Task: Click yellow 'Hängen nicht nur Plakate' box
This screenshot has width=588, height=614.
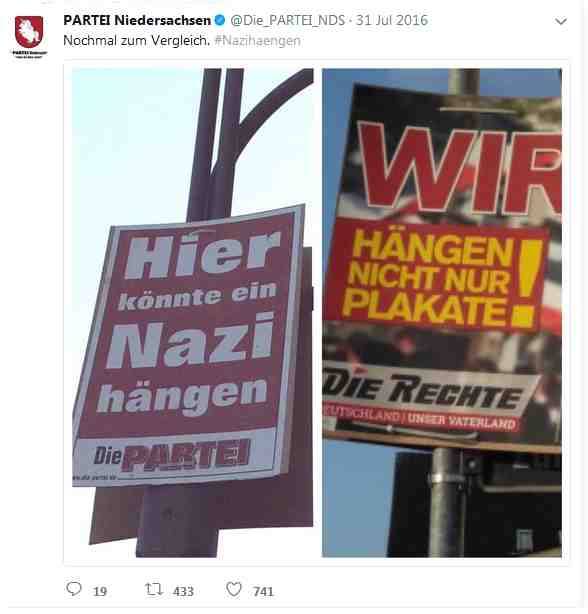Action: coord(436,276)
